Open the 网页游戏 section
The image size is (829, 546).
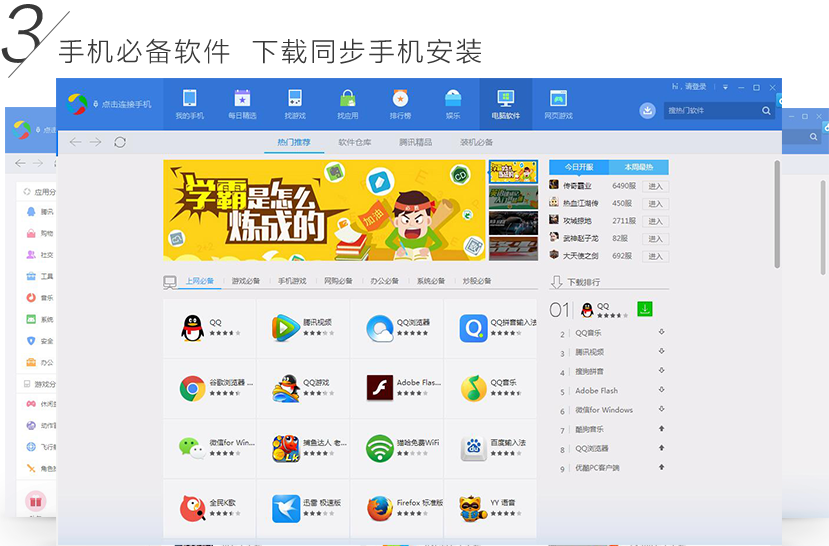pyautogui.click(x=558, y=104)
